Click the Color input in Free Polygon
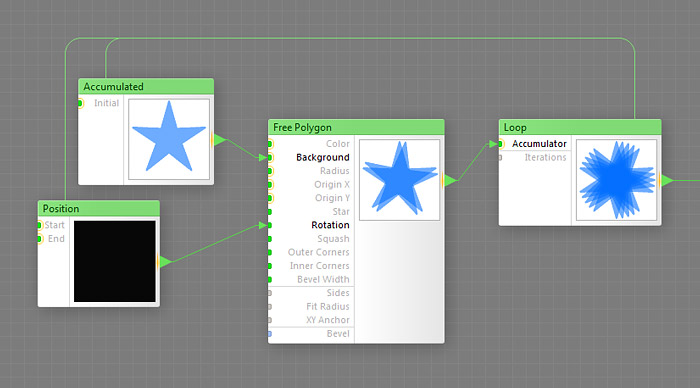This screenshot has height=388, width=700. tap(338, 144)
